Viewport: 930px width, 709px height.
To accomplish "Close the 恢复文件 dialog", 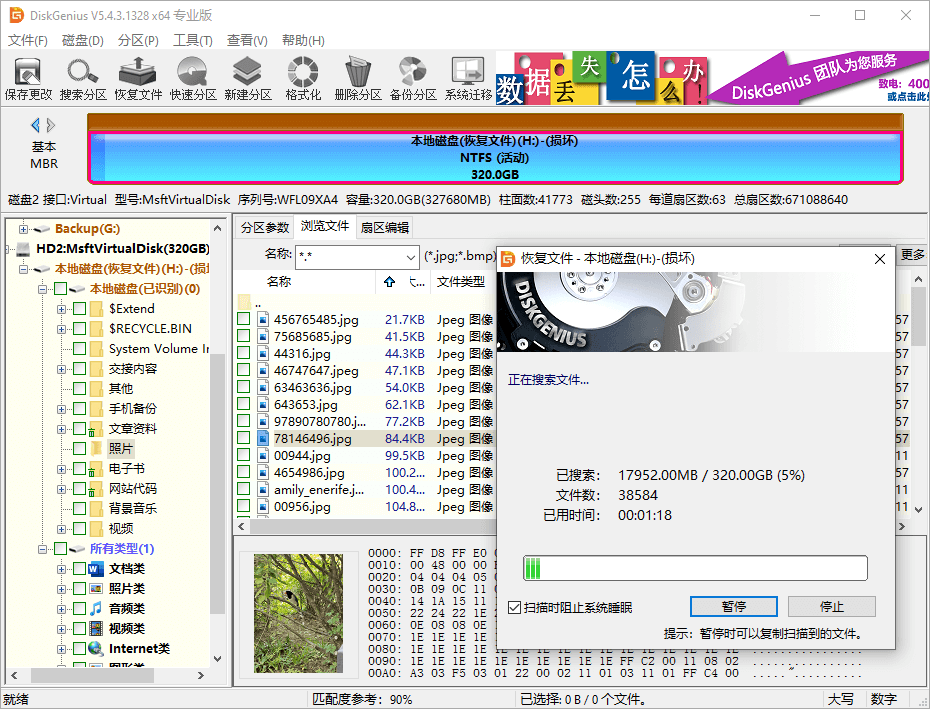I will tap(880, 259).
